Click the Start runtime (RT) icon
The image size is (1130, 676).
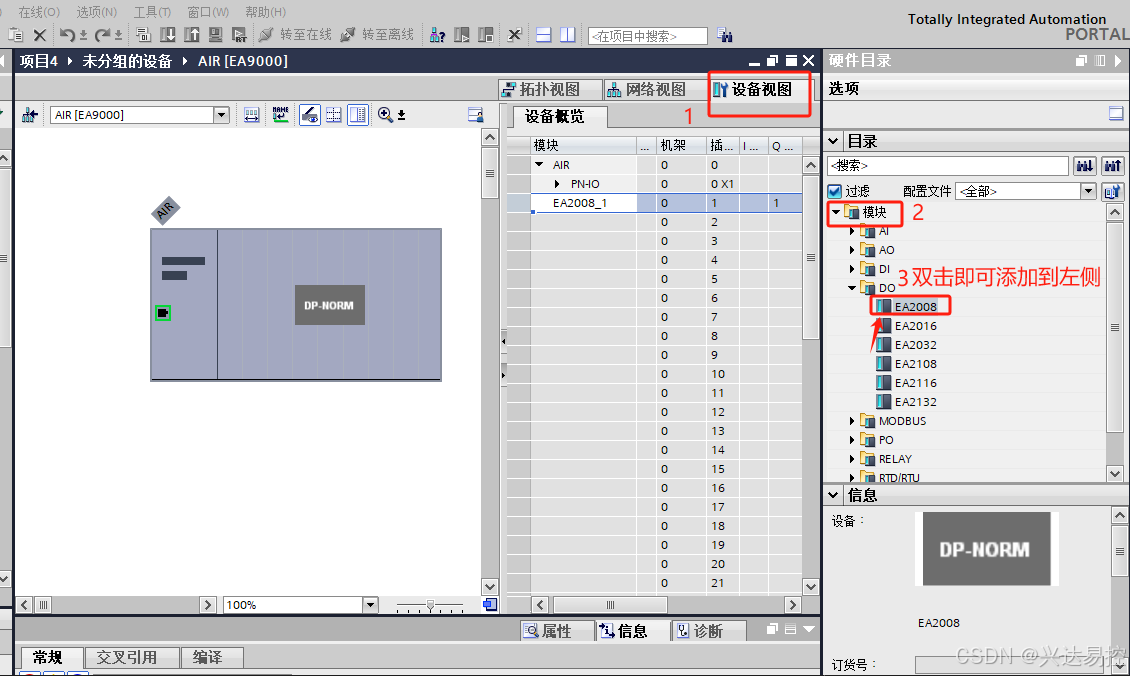(x=239, y=35)
